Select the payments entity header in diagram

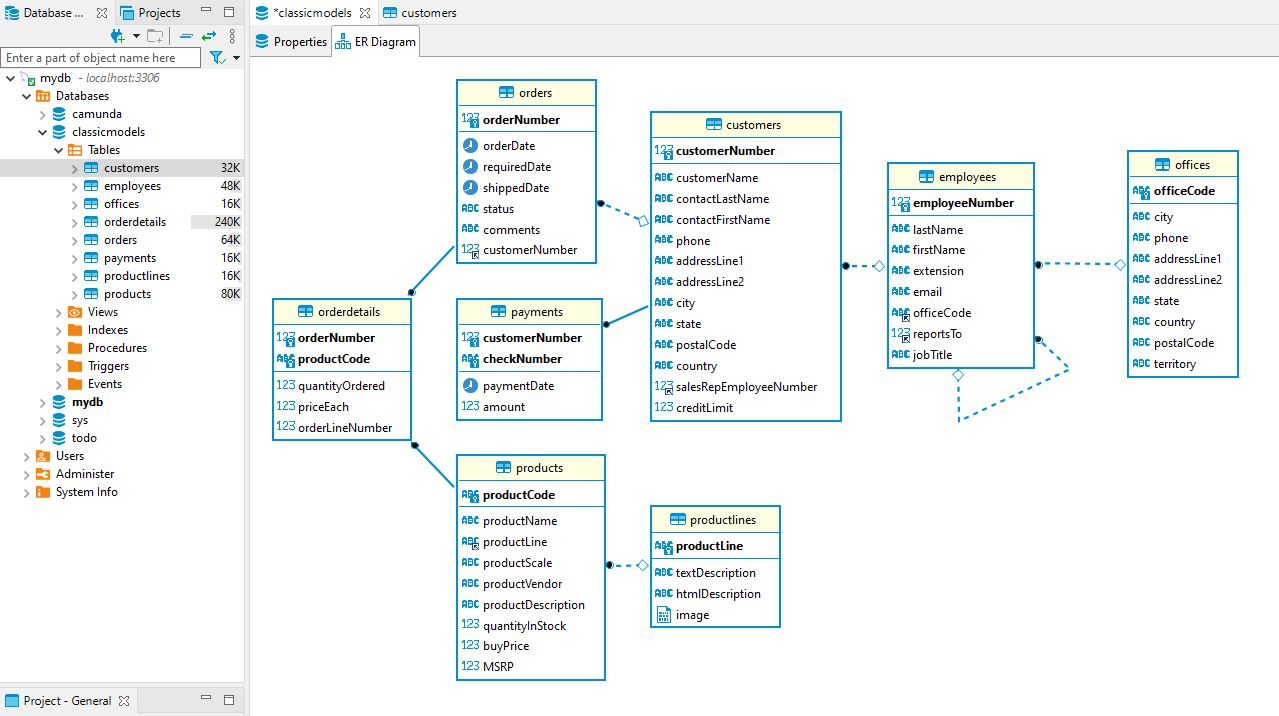coord(529,312)
